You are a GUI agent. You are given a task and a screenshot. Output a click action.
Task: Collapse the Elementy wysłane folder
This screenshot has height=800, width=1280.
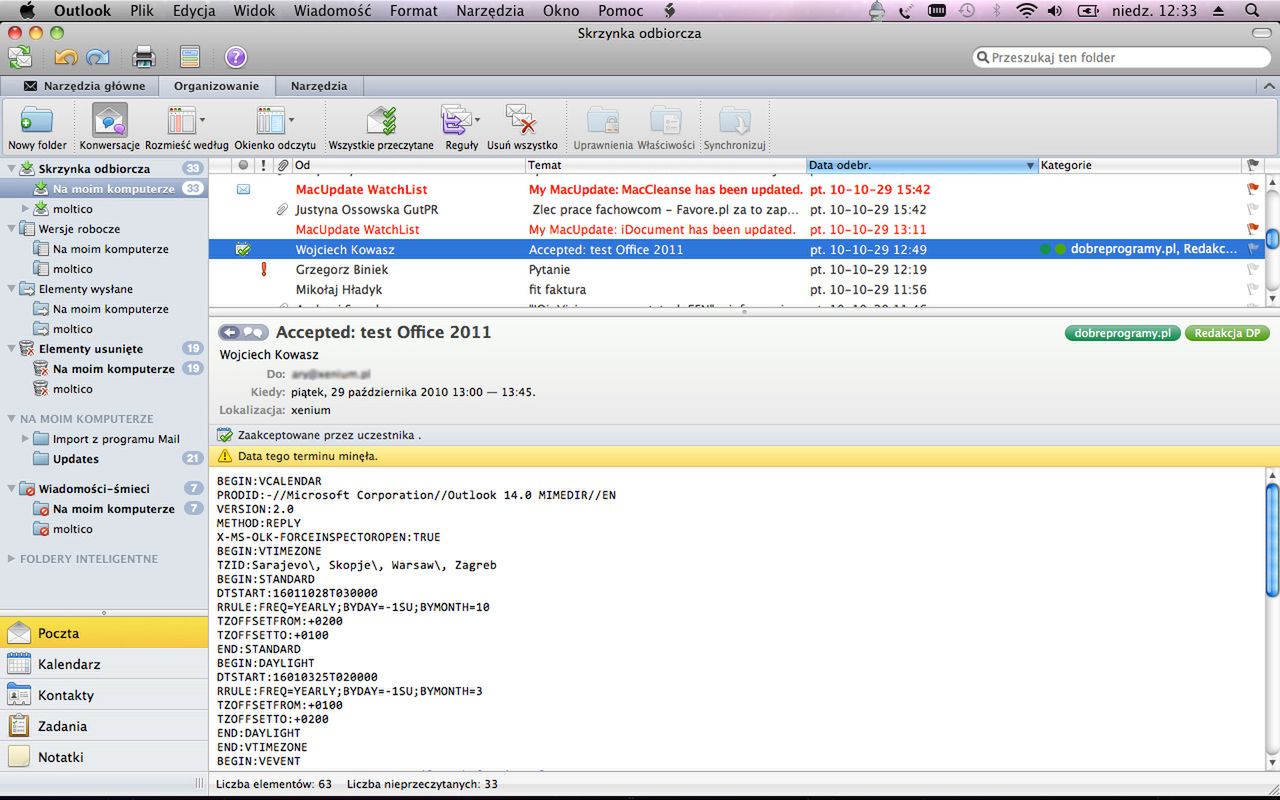click(x=11, y=289)
